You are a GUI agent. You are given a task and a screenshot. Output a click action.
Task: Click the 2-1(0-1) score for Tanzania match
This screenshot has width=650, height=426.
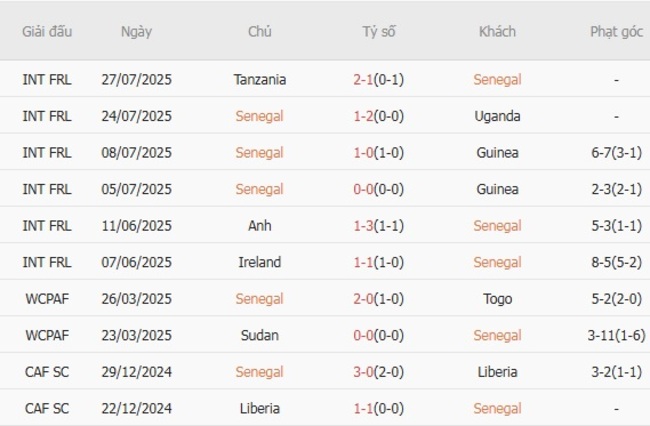(x=378, y=79)
